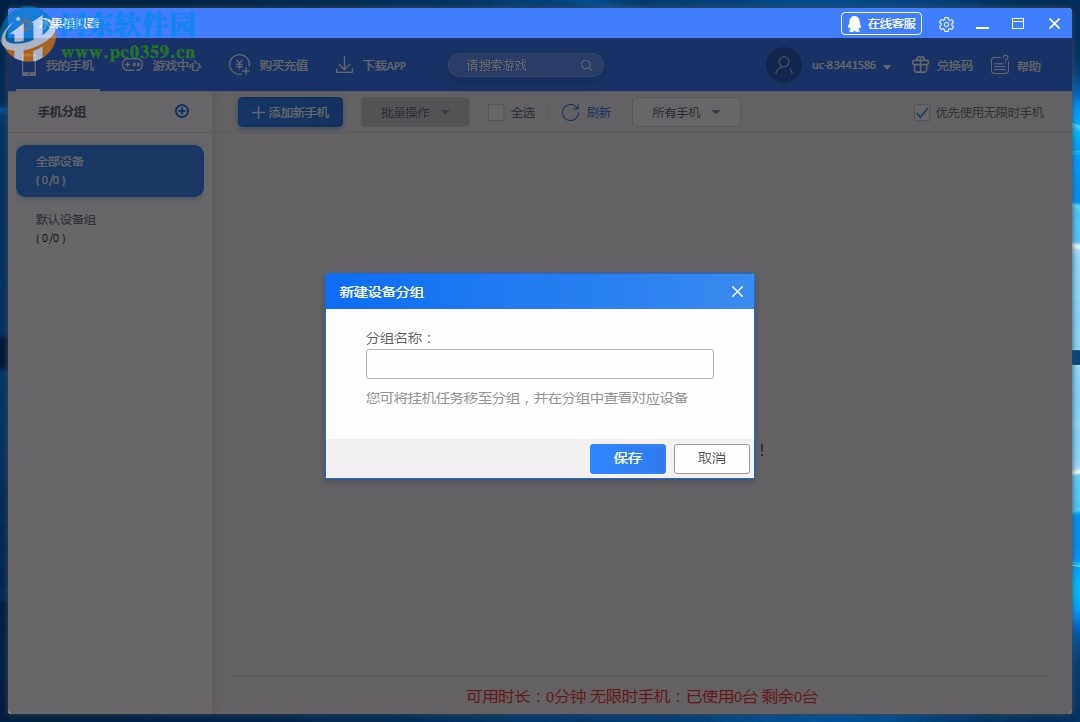
Task: Add a new phone group via plus icon
Action: 182,111
